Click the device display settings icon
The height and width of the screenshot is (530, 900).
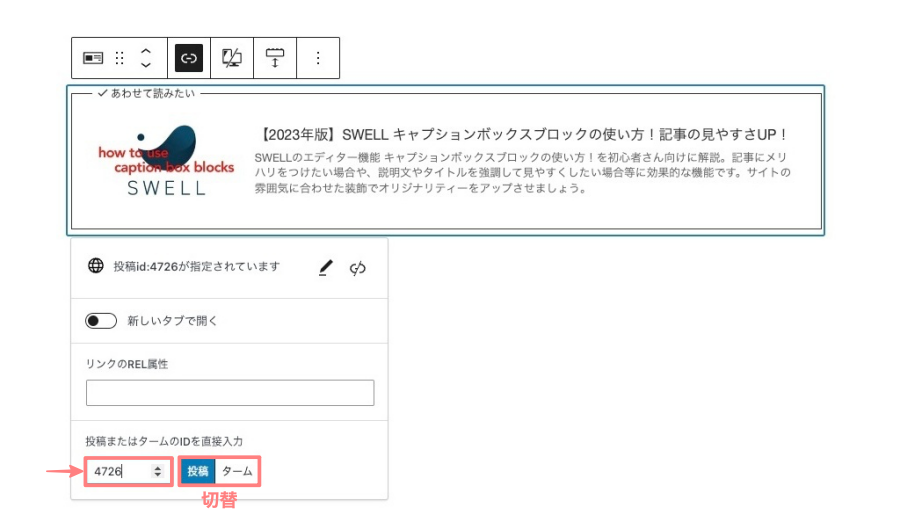click(231, 58)
